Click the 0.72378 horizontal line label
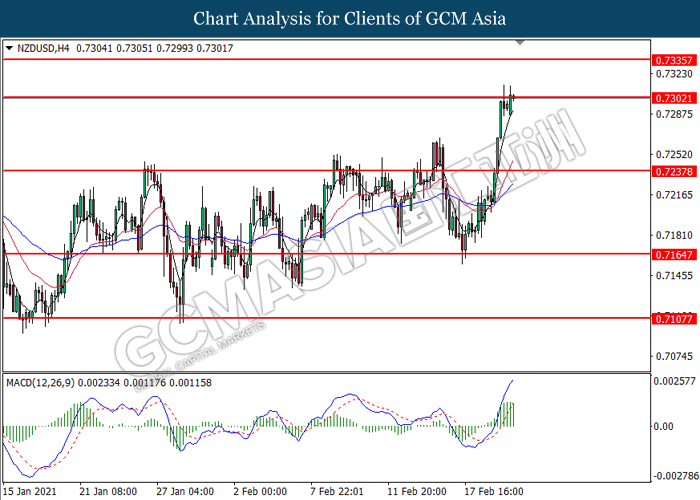Viewport: 700px width, 500px height. coord(674,171)
